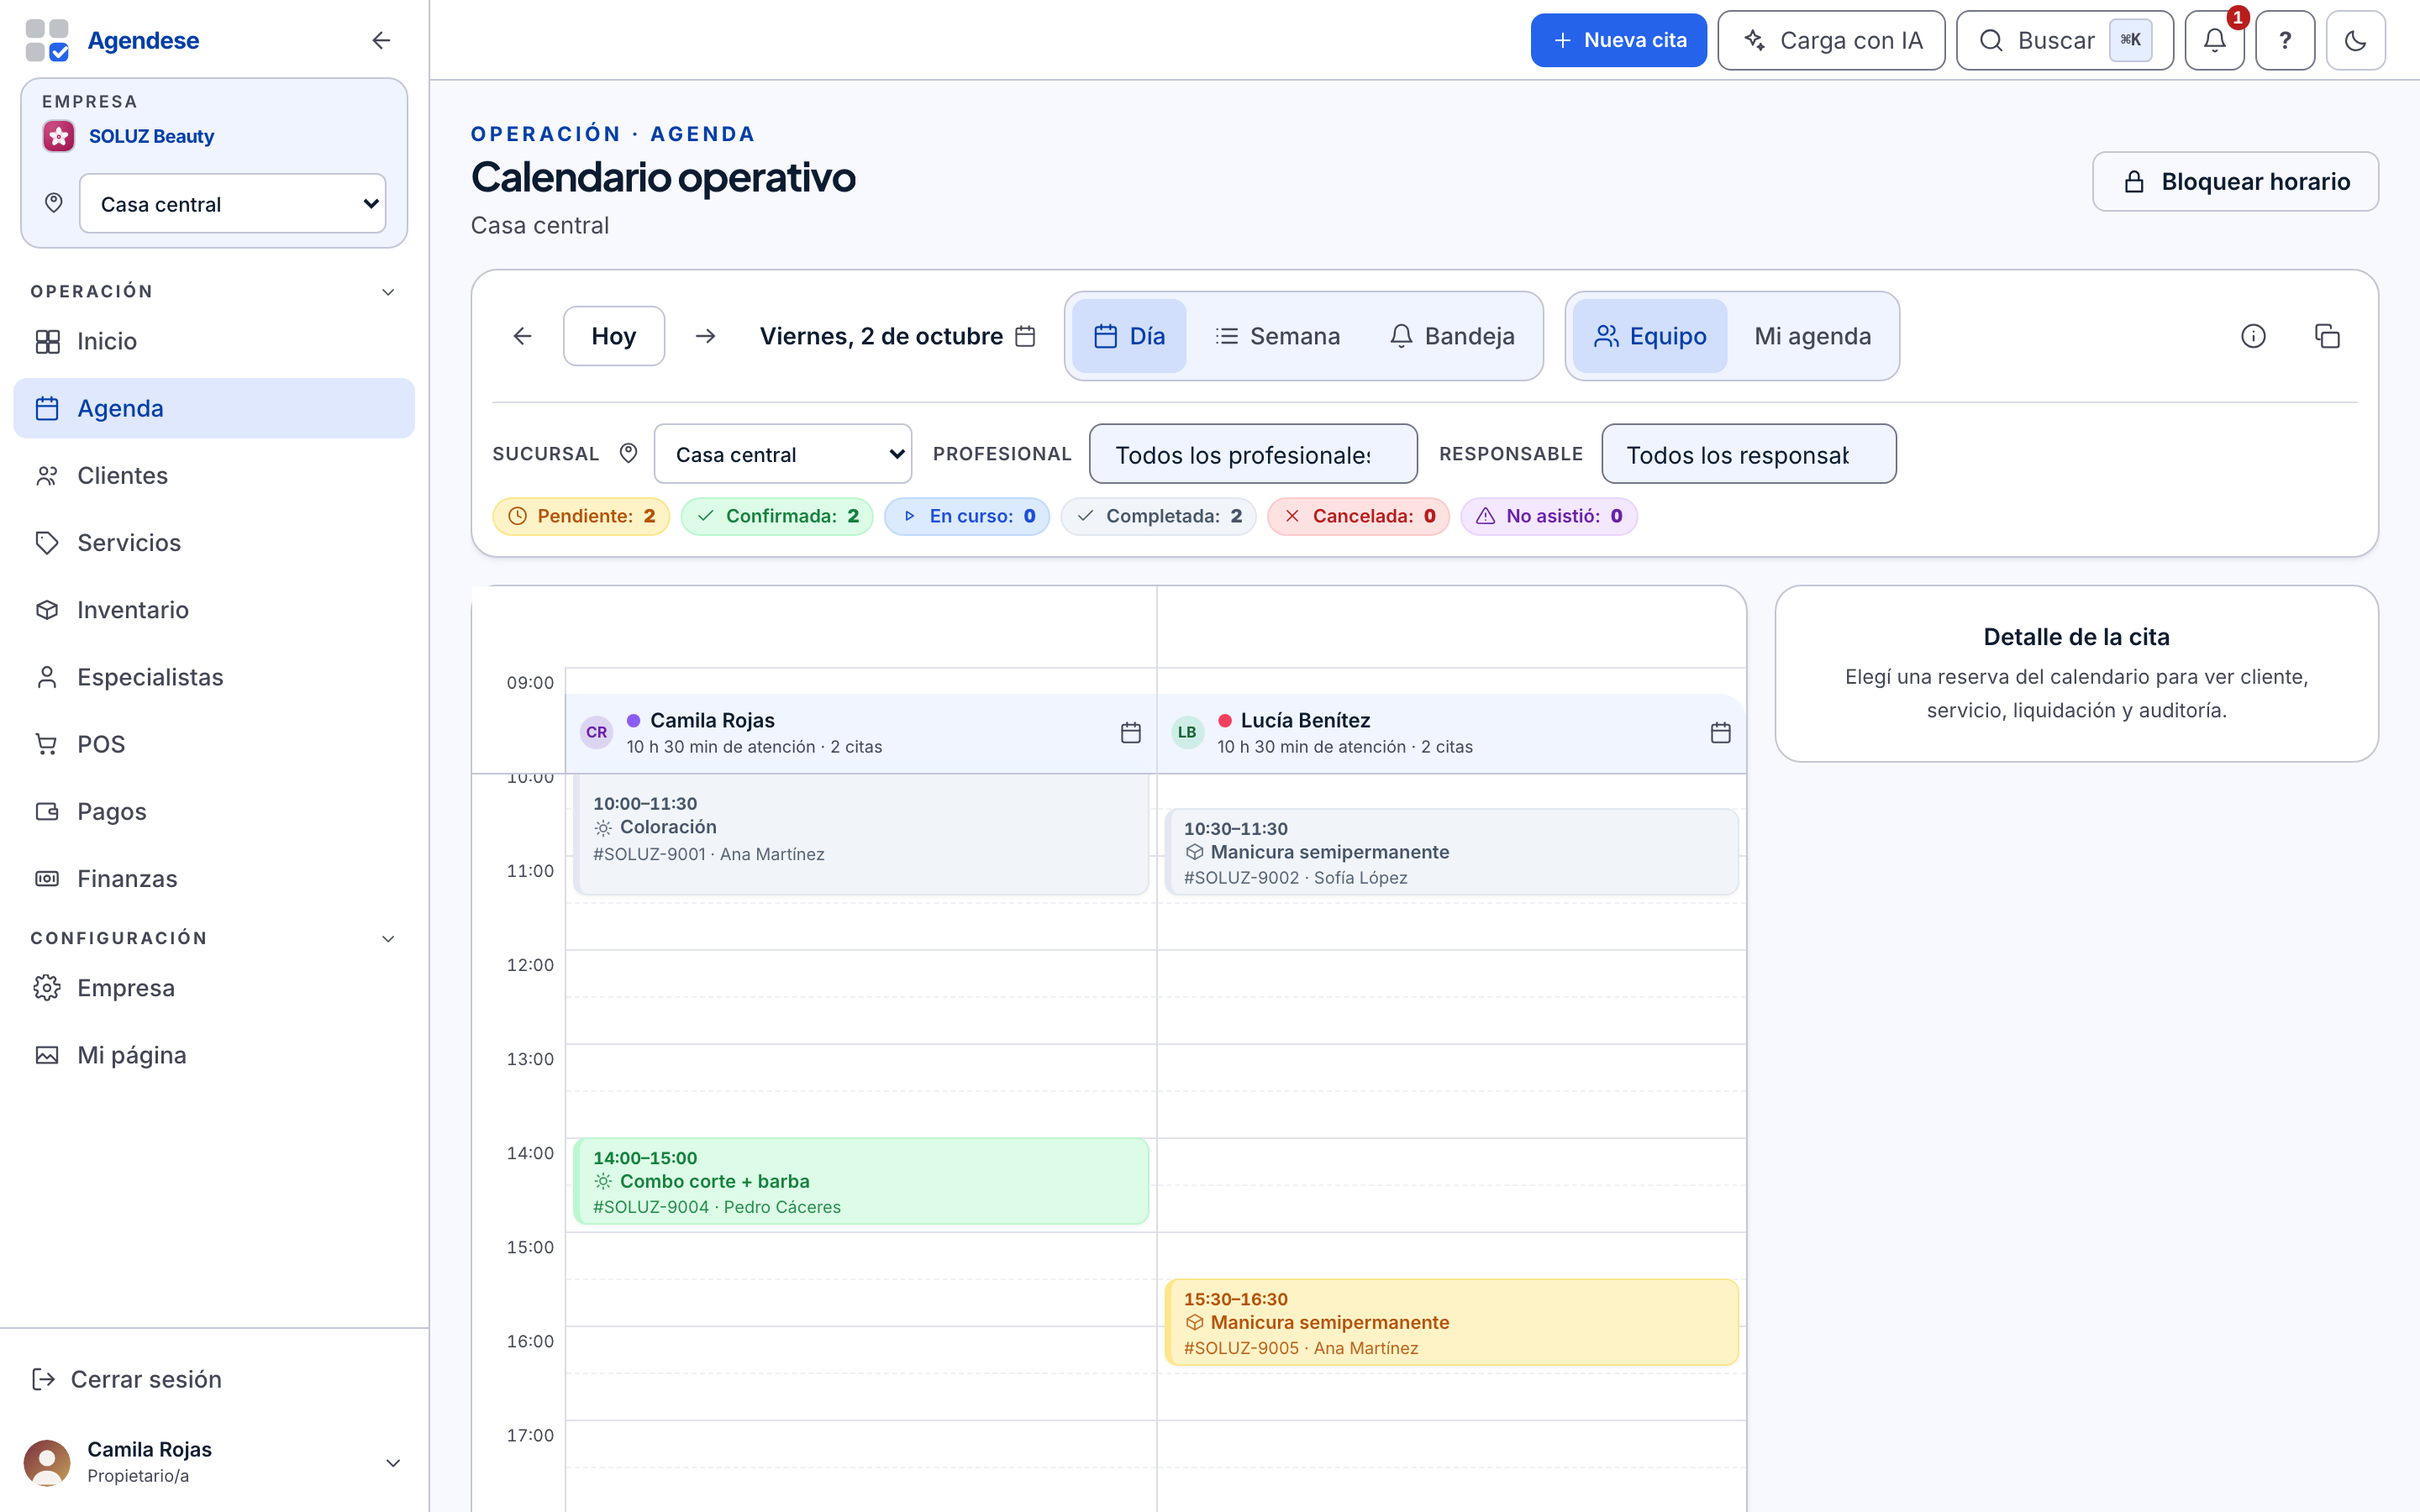Click Carga con IA button
This screenshot has width=2420, height=1512.
click(x=1831, y=40)
